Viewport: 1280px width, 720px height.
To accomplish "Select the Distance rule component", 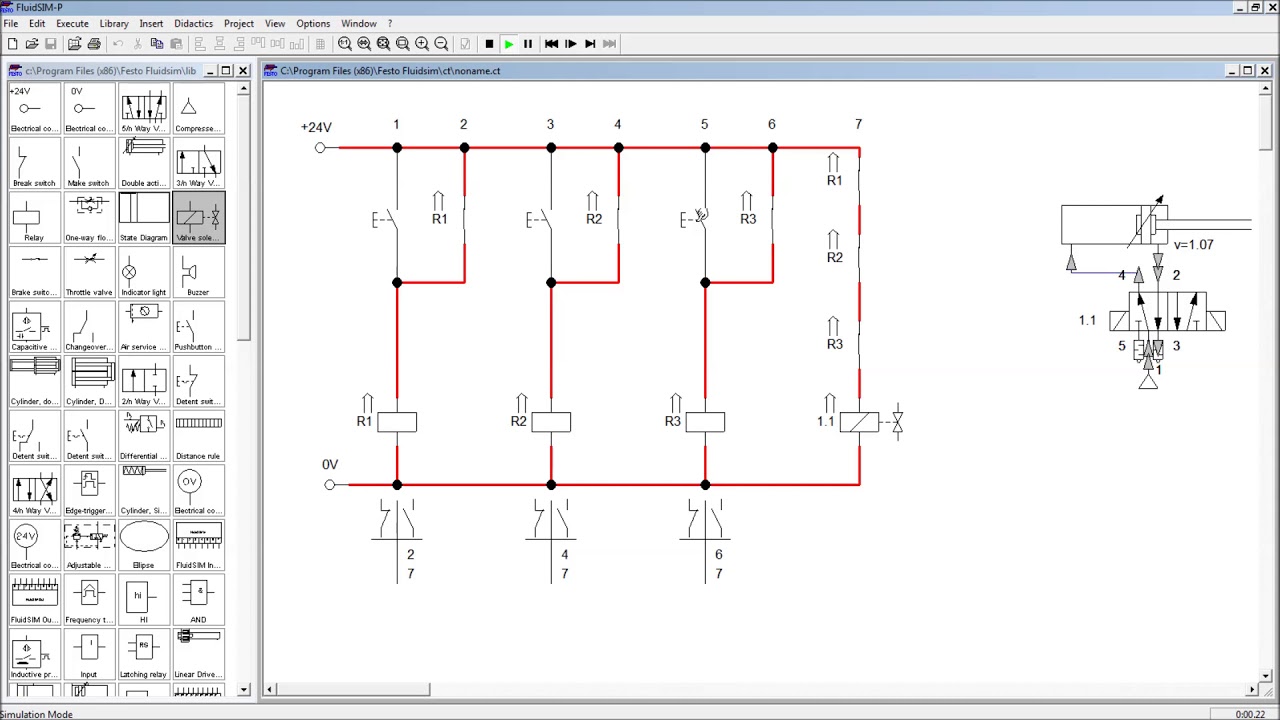I will click(198, 436).
